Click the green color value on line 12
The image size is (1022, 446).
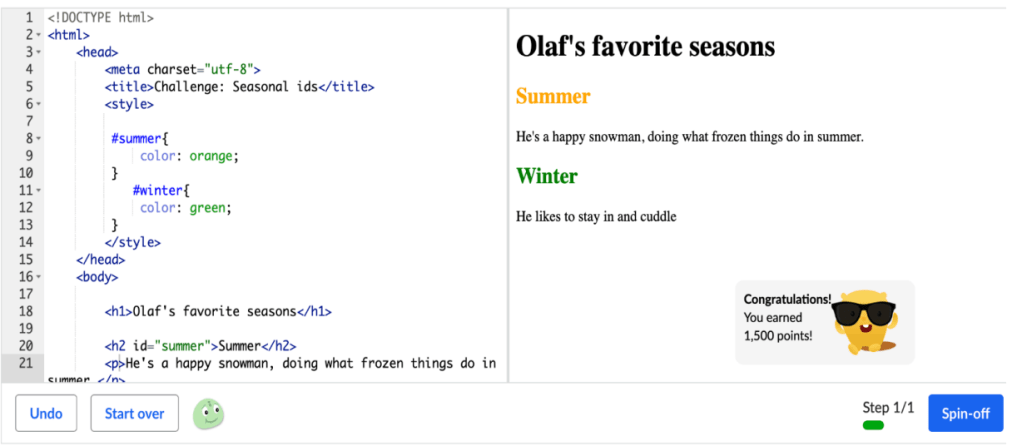(208, 208)
